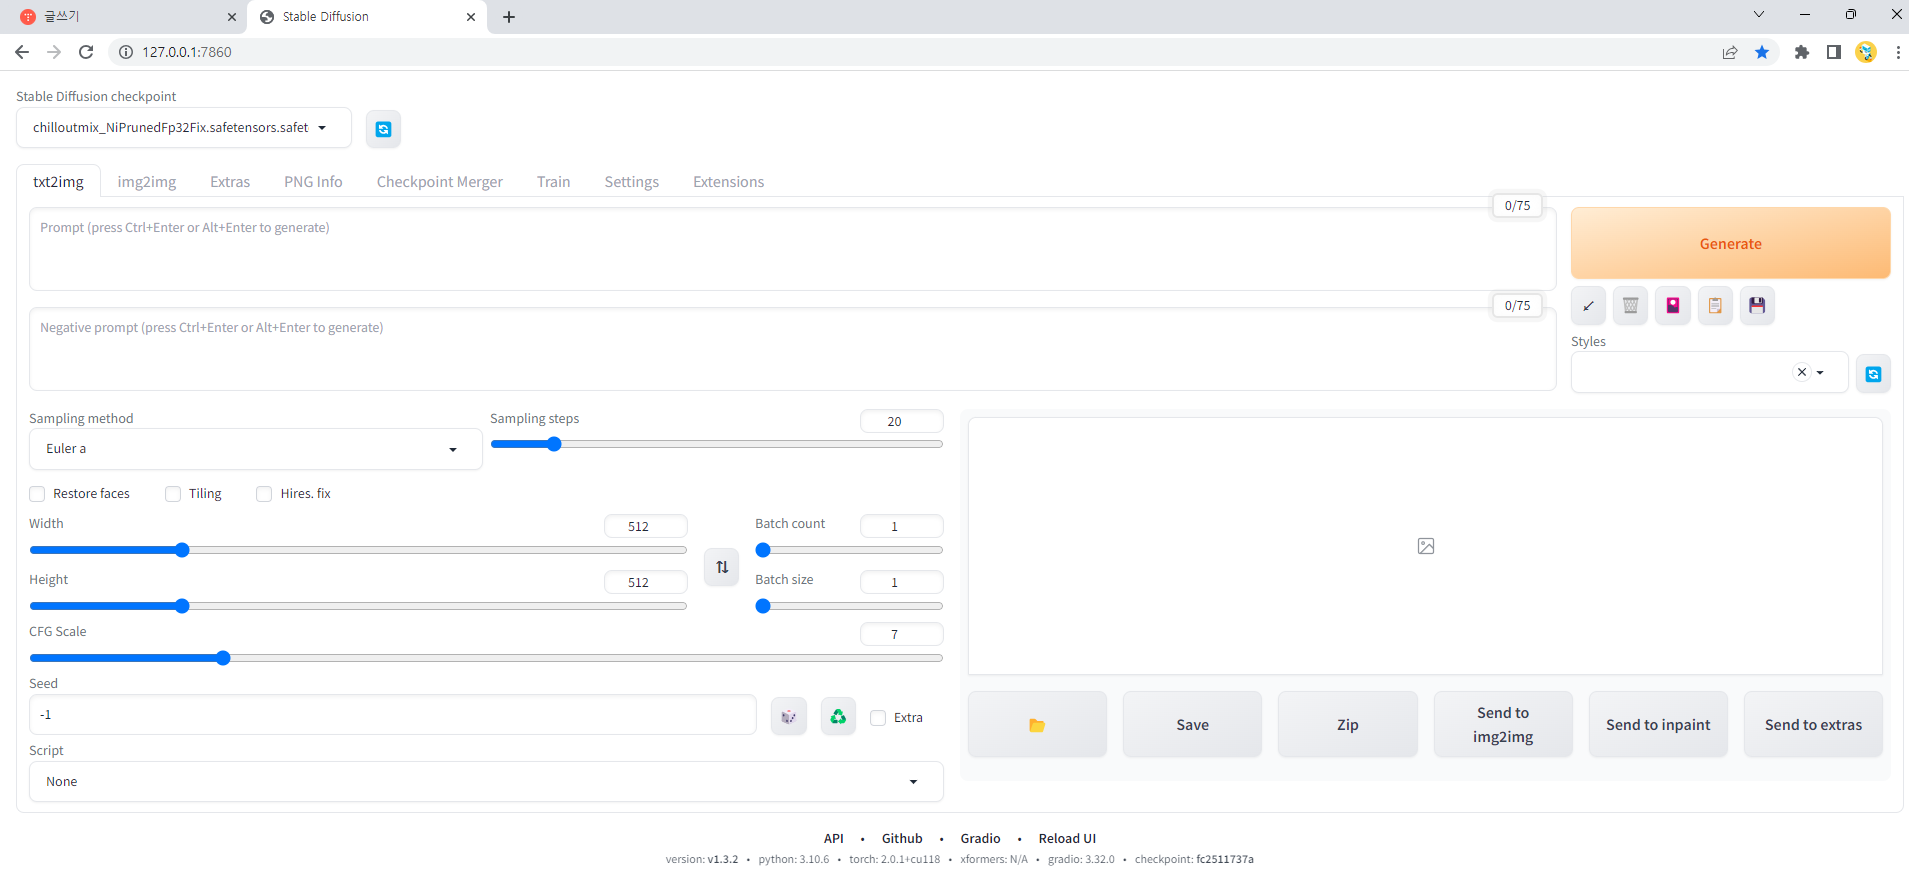Go to the Checkpoint Merger tab

tap(440, 182)
